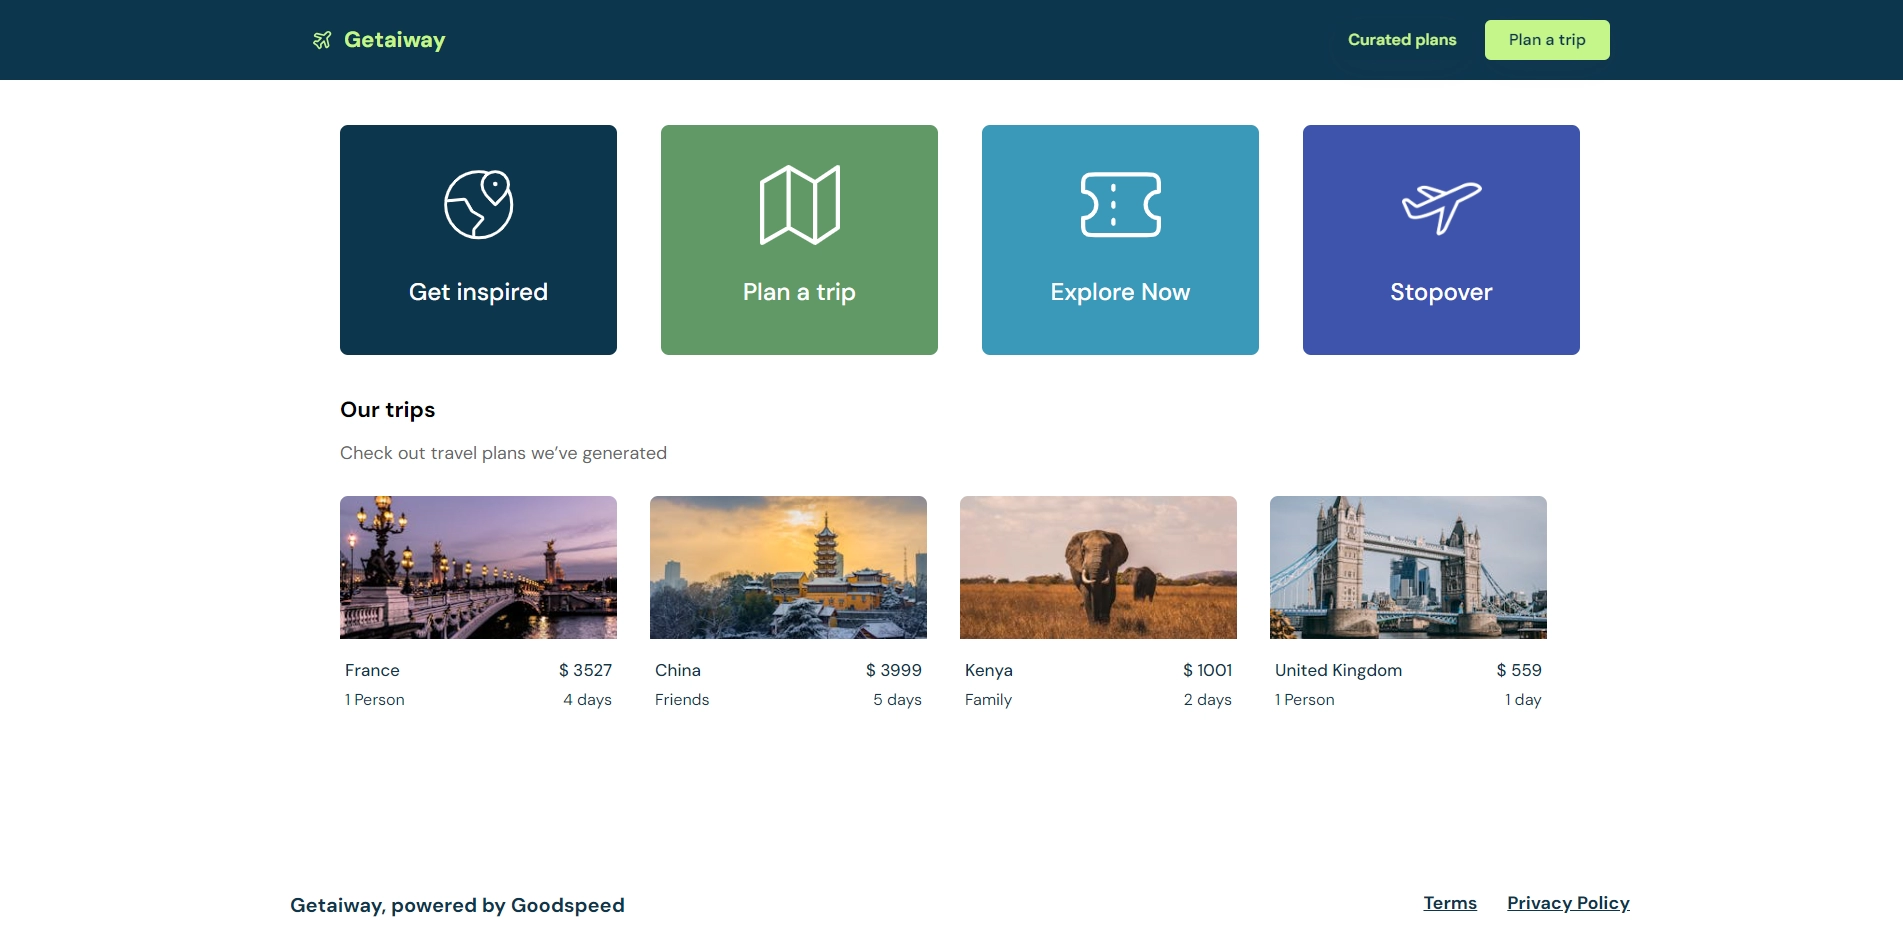Select the Explore Now card label
Image resolution: width=1903 pixels, height=944 pixels.
coord(1120,292)
